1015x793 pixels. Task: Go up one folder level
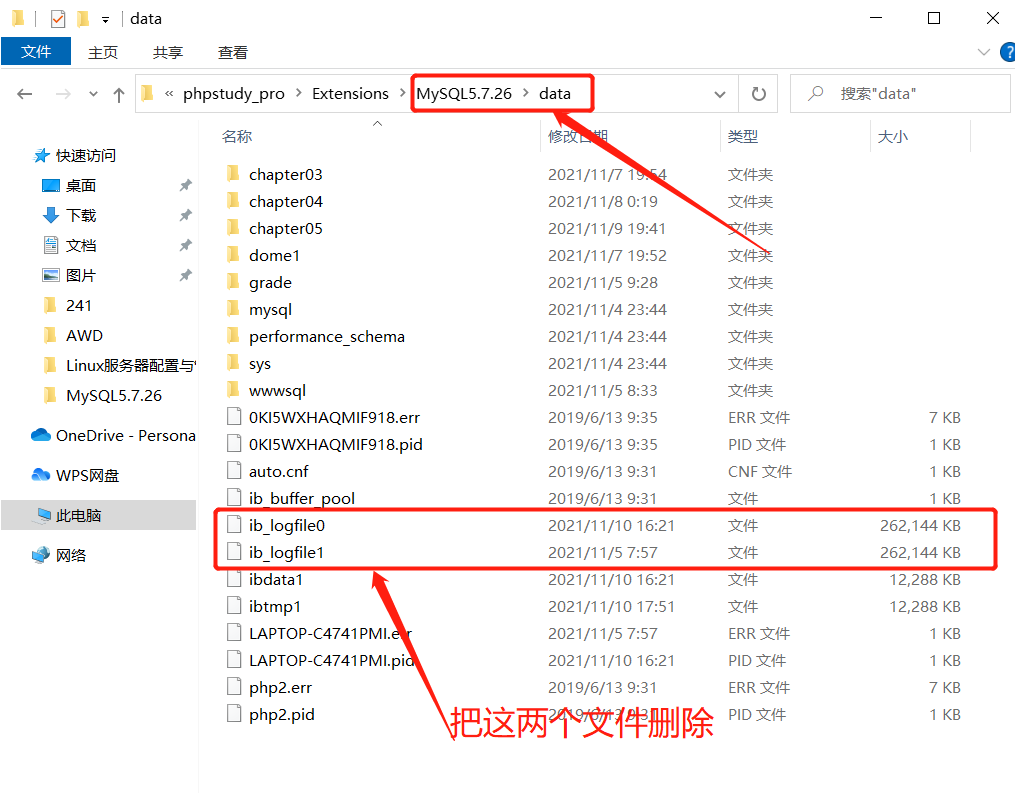pos(118,95)
